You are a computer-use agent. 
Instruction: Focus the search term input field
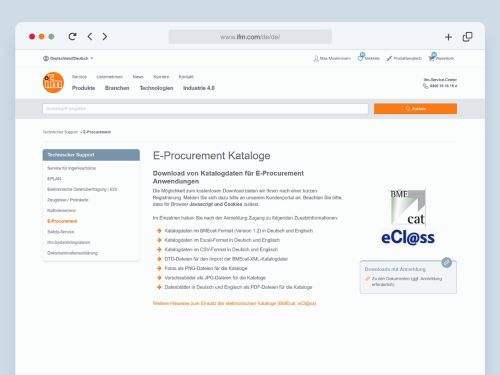[205, 109]
